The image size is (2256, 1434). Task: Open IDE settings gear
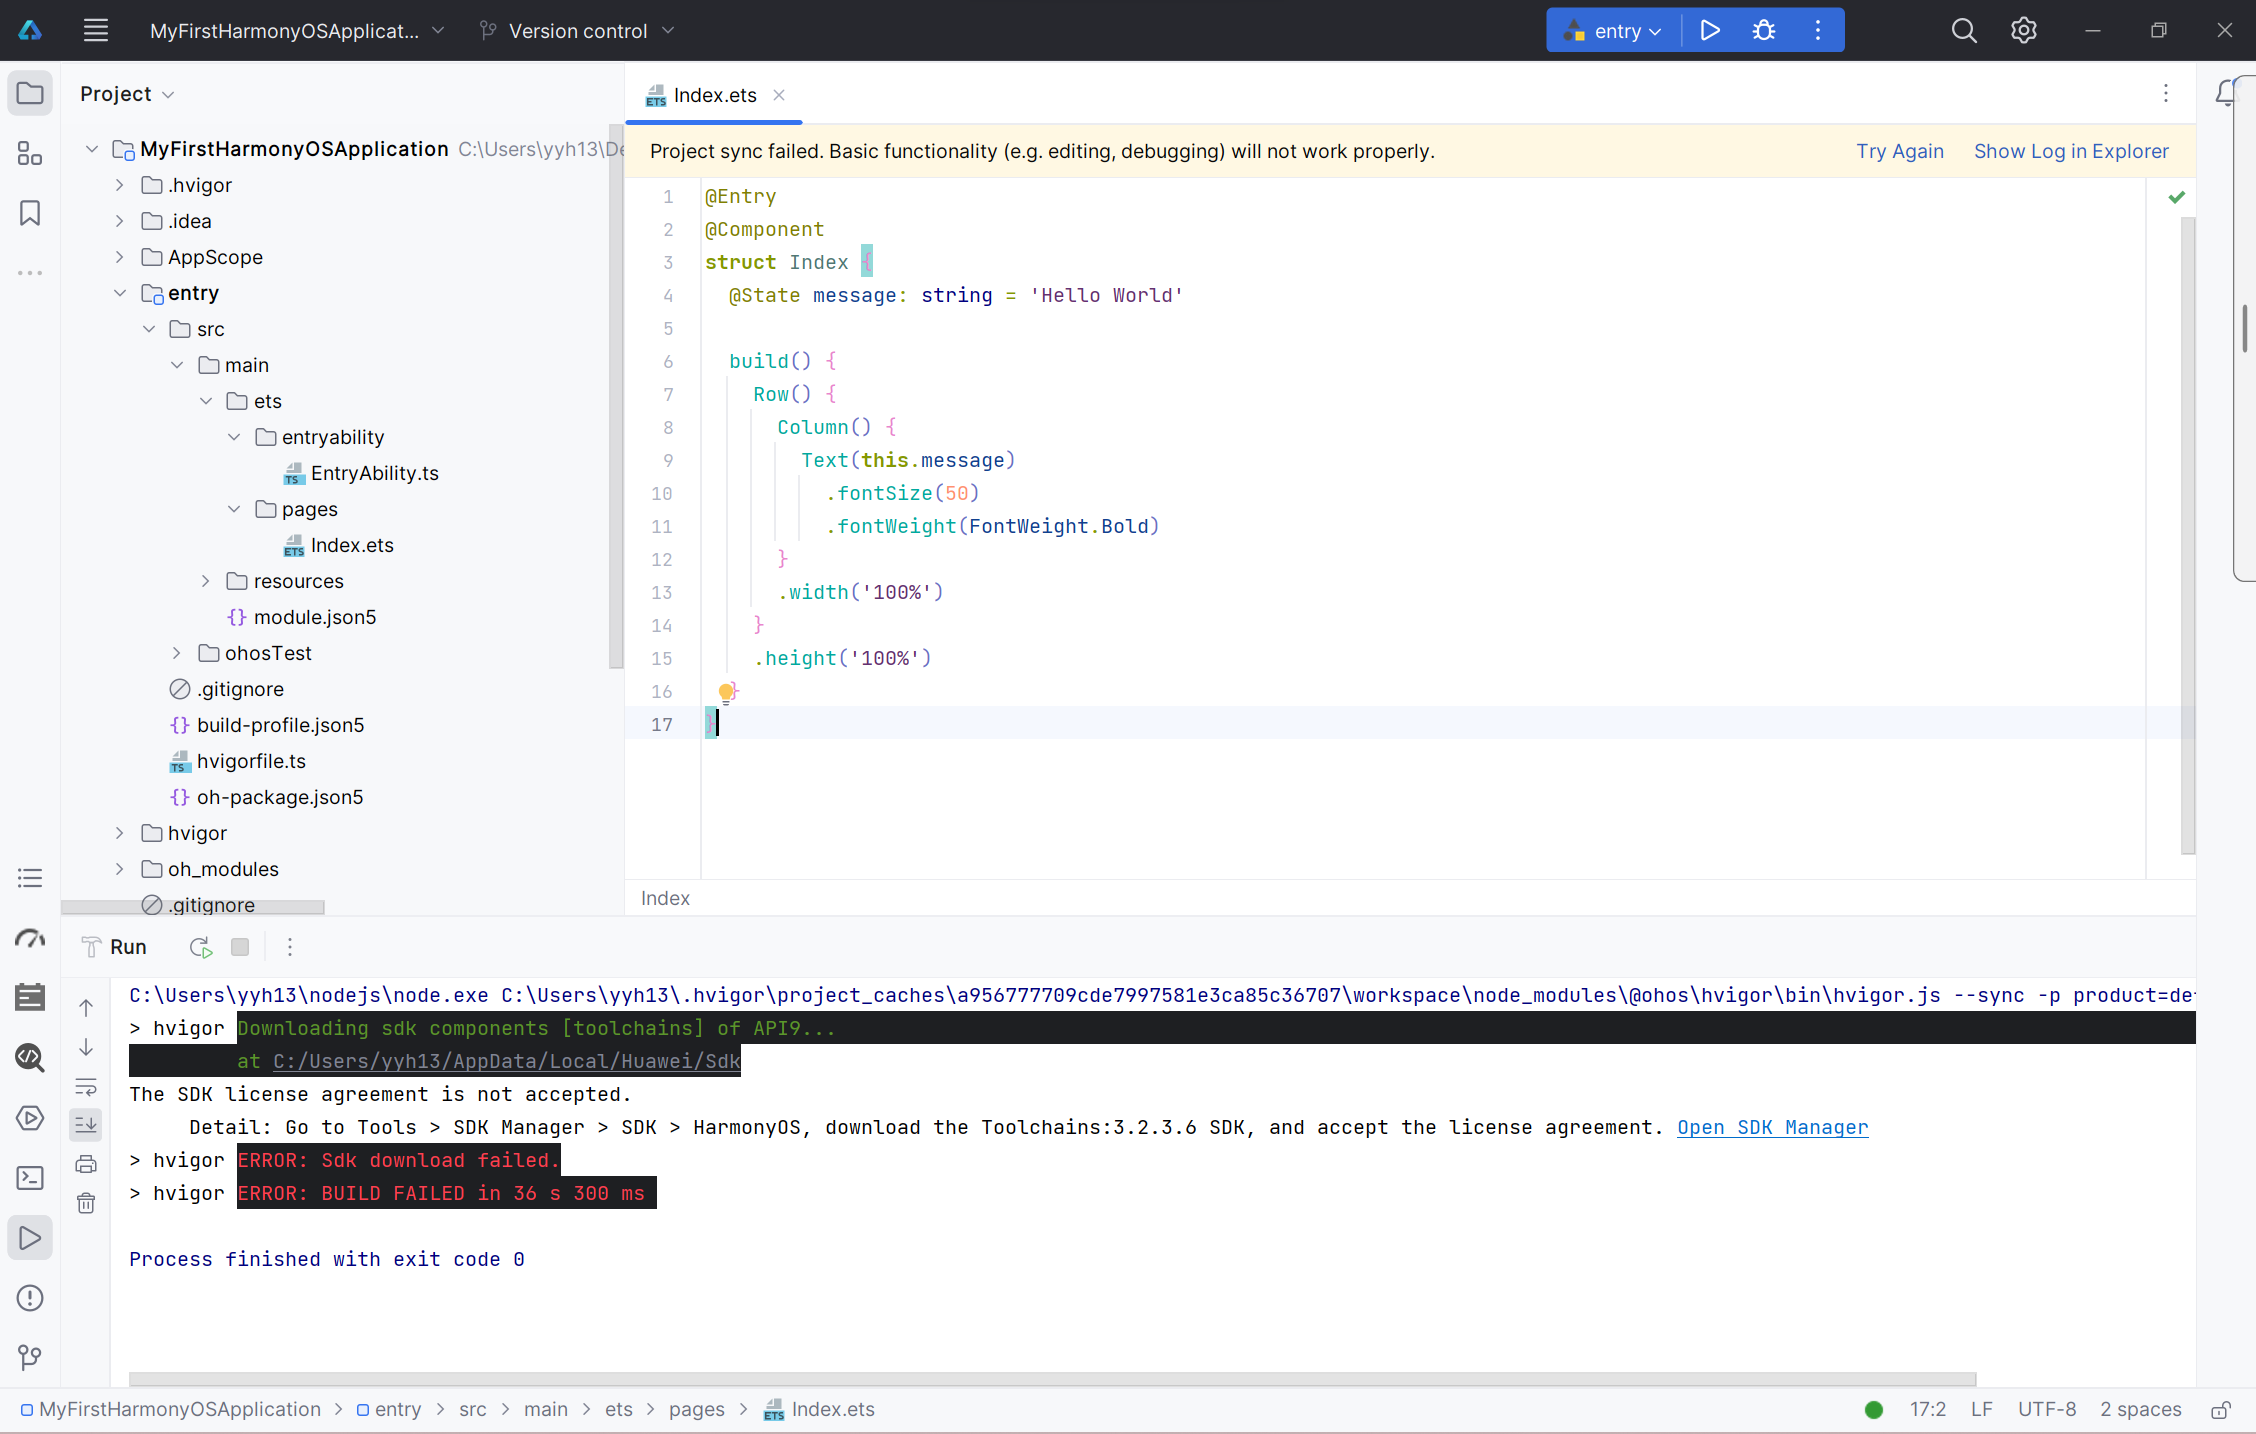pos(2024,30)
